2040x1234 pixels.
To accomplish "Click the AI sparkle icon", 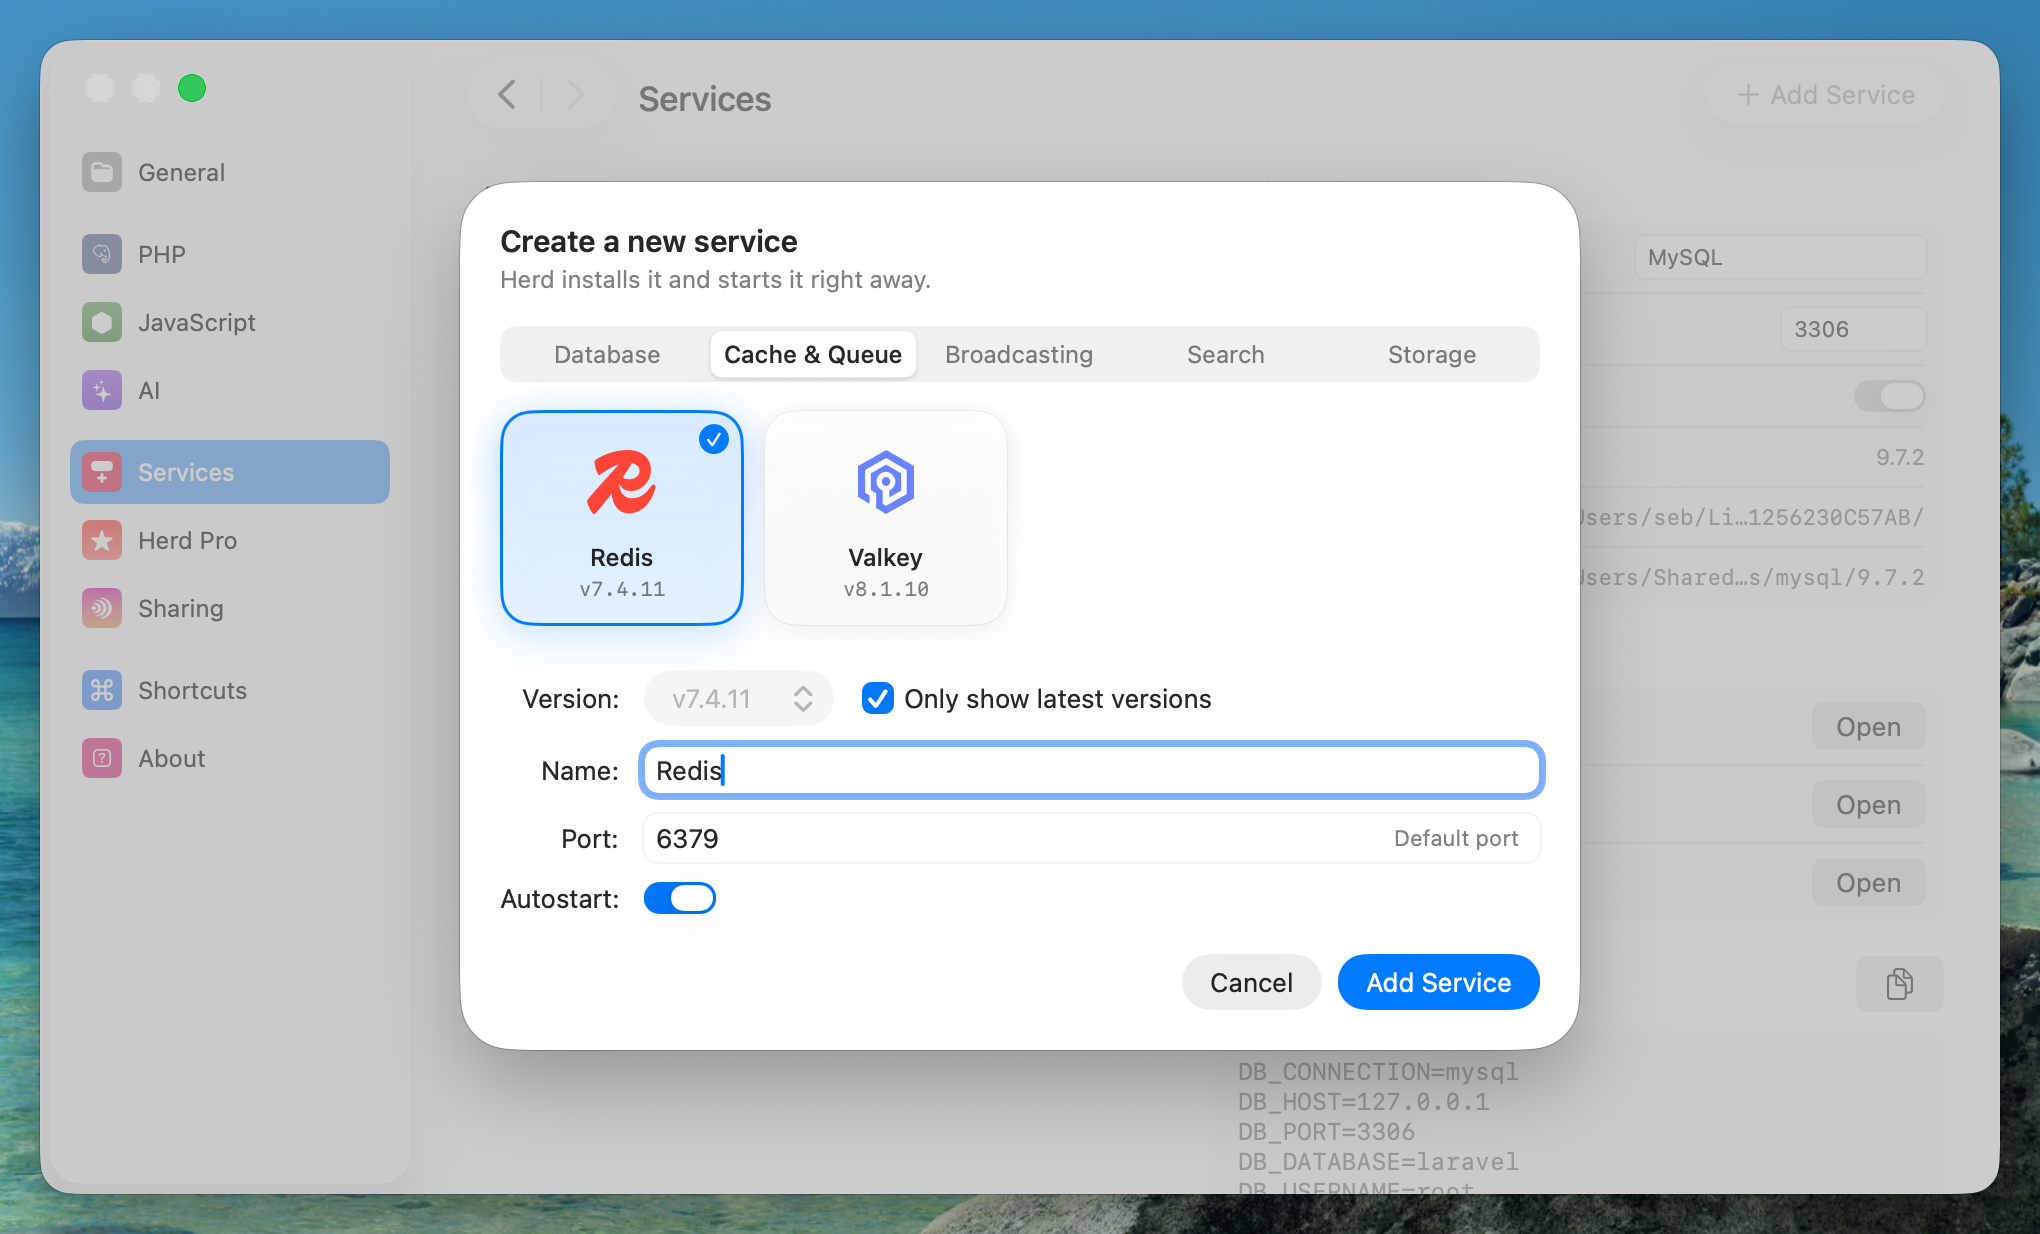I will pyautogui.click(x=102, y=390).
